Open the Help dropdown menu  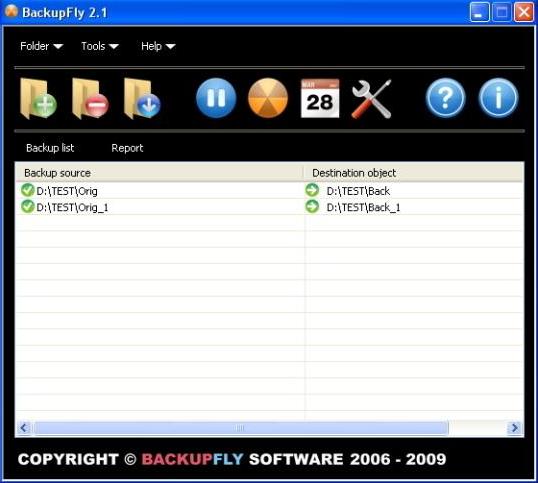pyautogui.click(x=158, y=46)
